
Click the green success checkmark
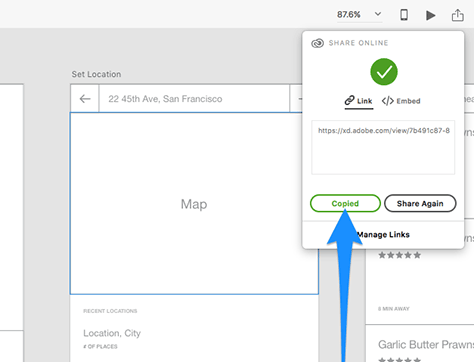384,72
